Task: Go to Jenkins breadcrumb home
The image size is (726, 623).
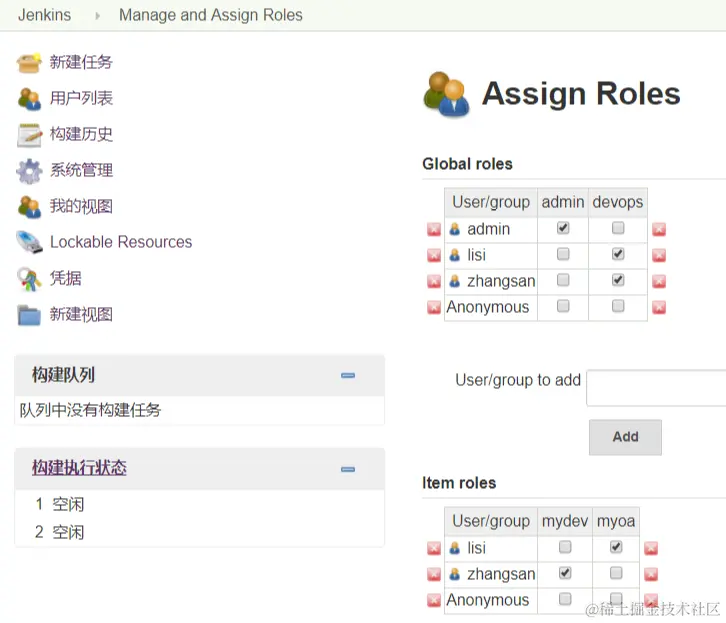Action: 44,15
